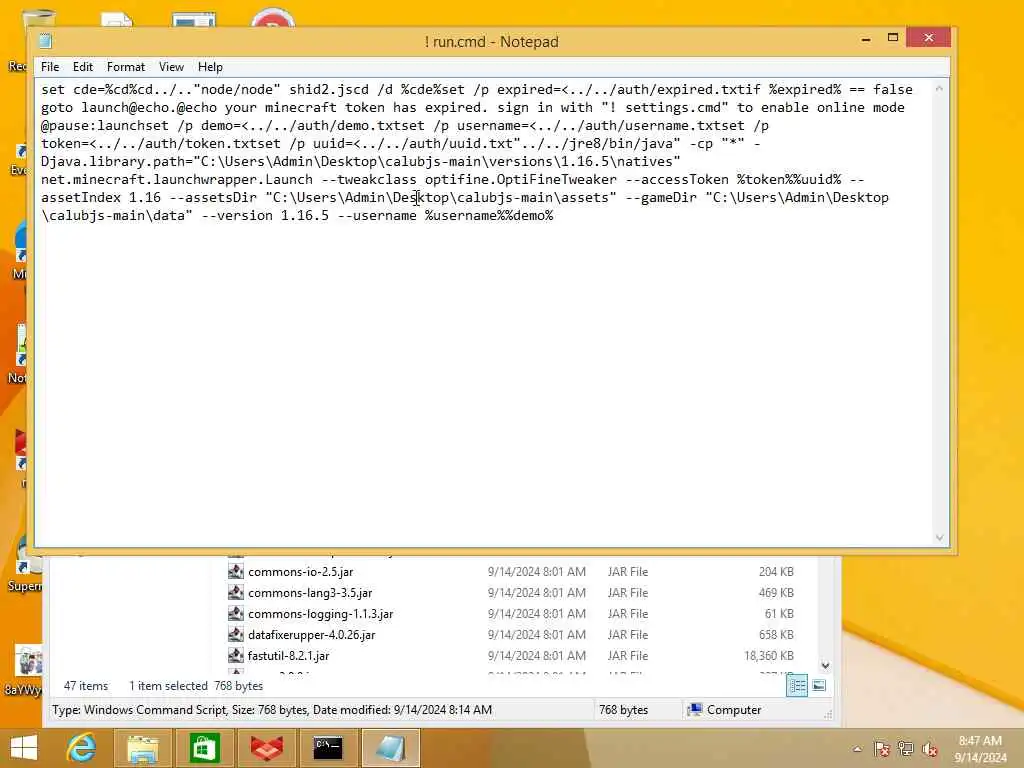
Task: Click the datafixerupper-4.0.26.jar file icon
Action: (236, 634)
